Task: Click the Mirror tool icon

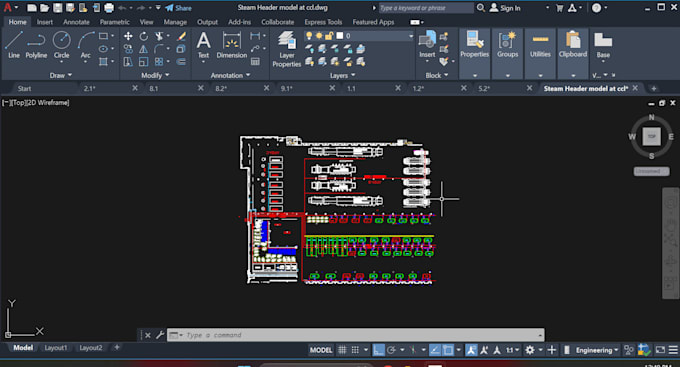Action: pos(144,49)
